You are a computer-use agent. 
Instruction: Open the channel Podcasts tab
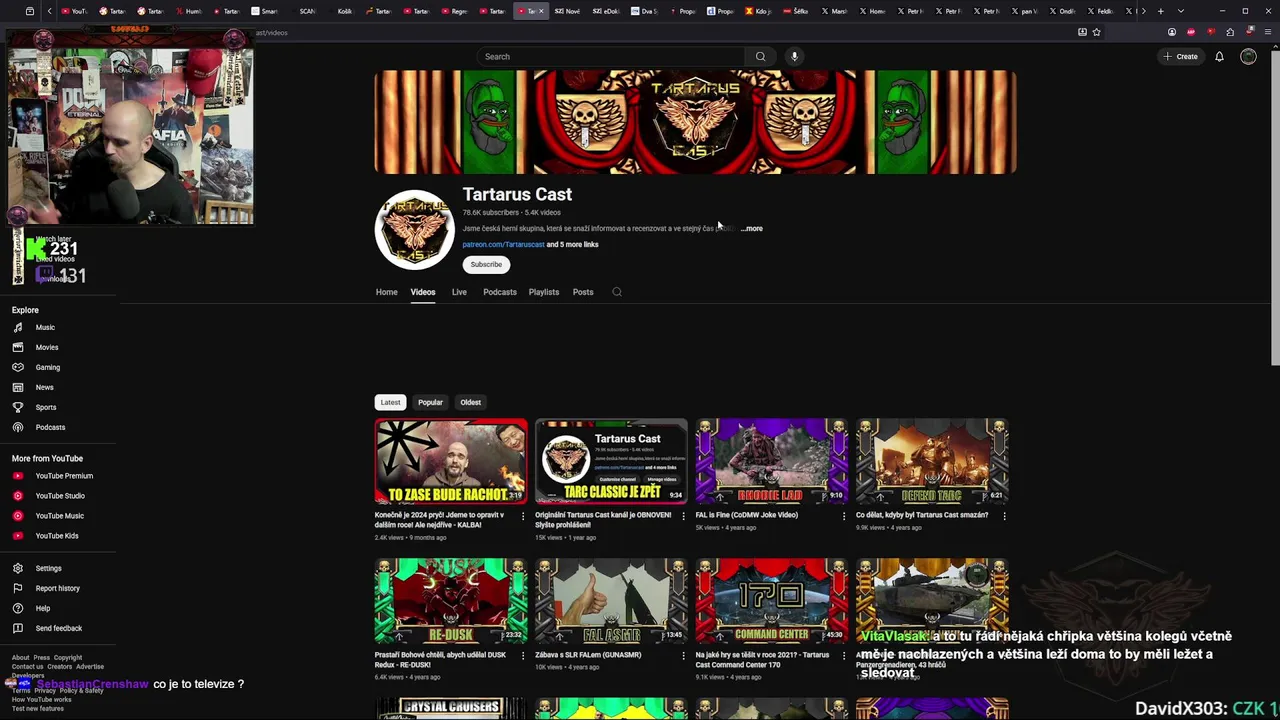click(x=500, y=292)
